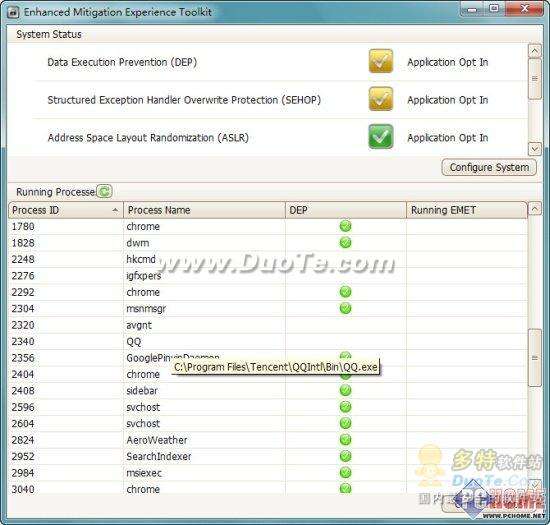Image resolution: width=550 pixels, height=525 pixels.
Task: Click DEP green indicator for dwm
Action: point(346,242)
